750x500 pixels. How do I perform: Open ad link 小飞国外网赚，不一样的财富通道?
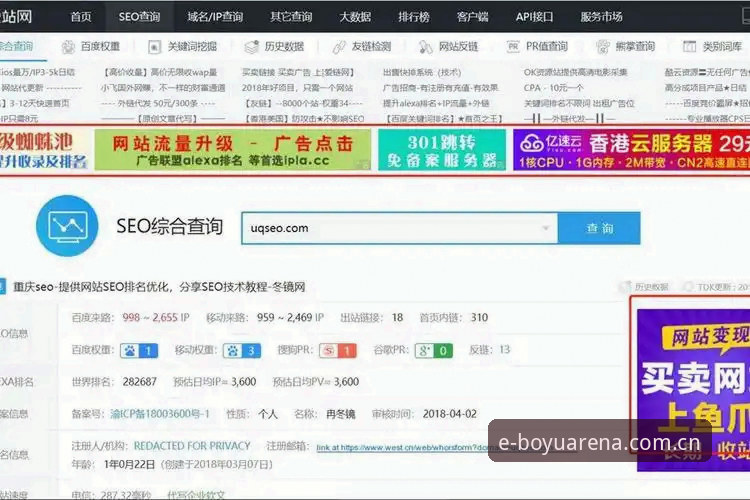[163, 88]
